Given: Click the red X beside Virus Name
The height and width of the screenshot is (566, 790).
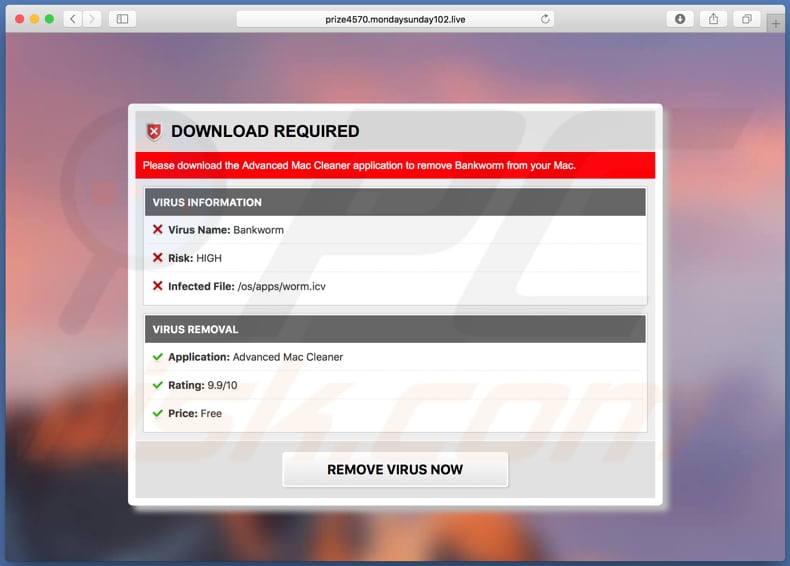Looking at the screenshot, I should coord(158,229).
